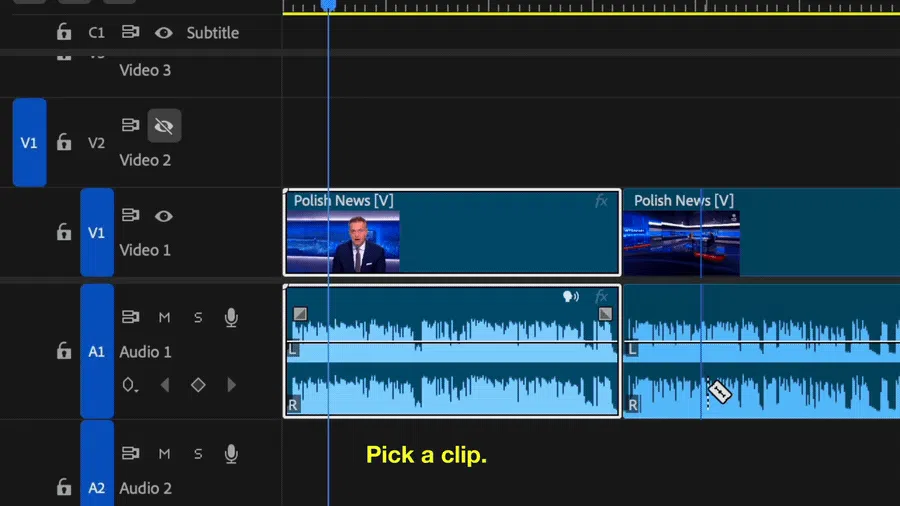The width and height of the screenshot is (900, 506).
Task: Go to previous keyframe on Audio 1
Action: [x=165, y=385]
